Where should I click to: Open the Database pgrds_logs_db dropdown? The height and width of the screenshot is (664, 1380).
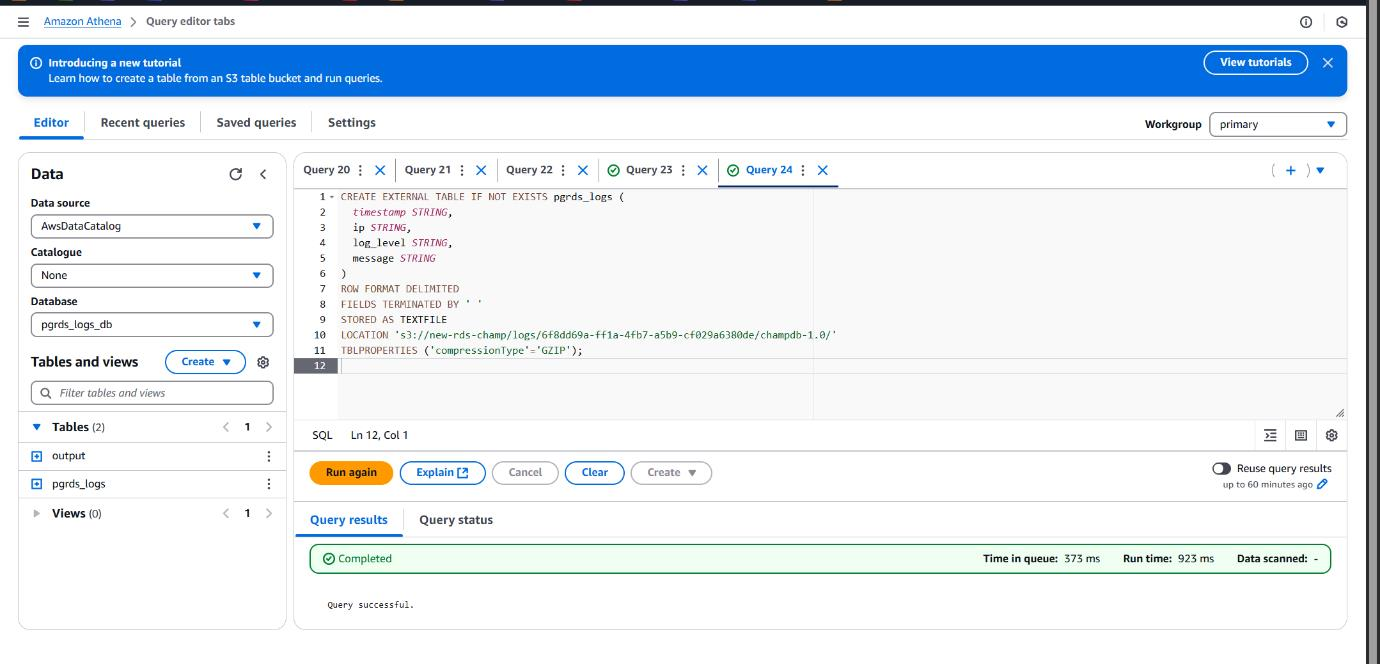pyautogui.click(x=152, y=324)
